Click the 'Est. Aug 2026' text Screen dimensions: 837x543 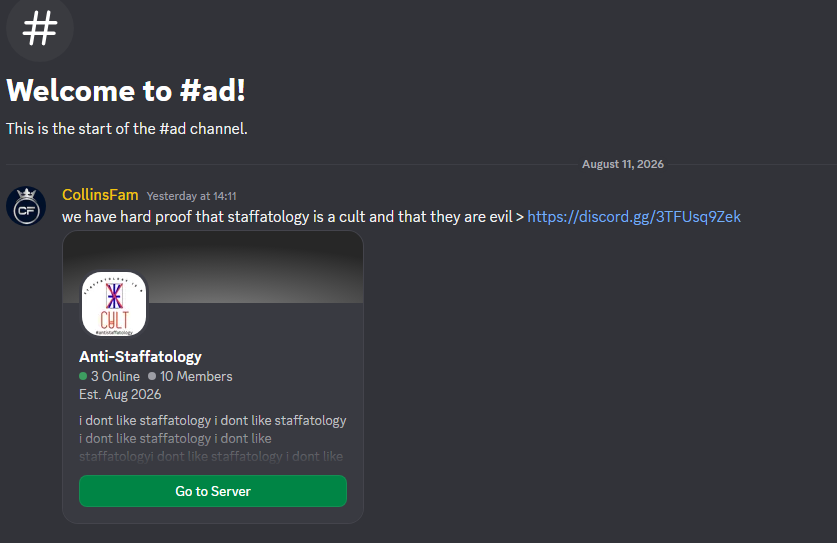(x=120, y=395)
